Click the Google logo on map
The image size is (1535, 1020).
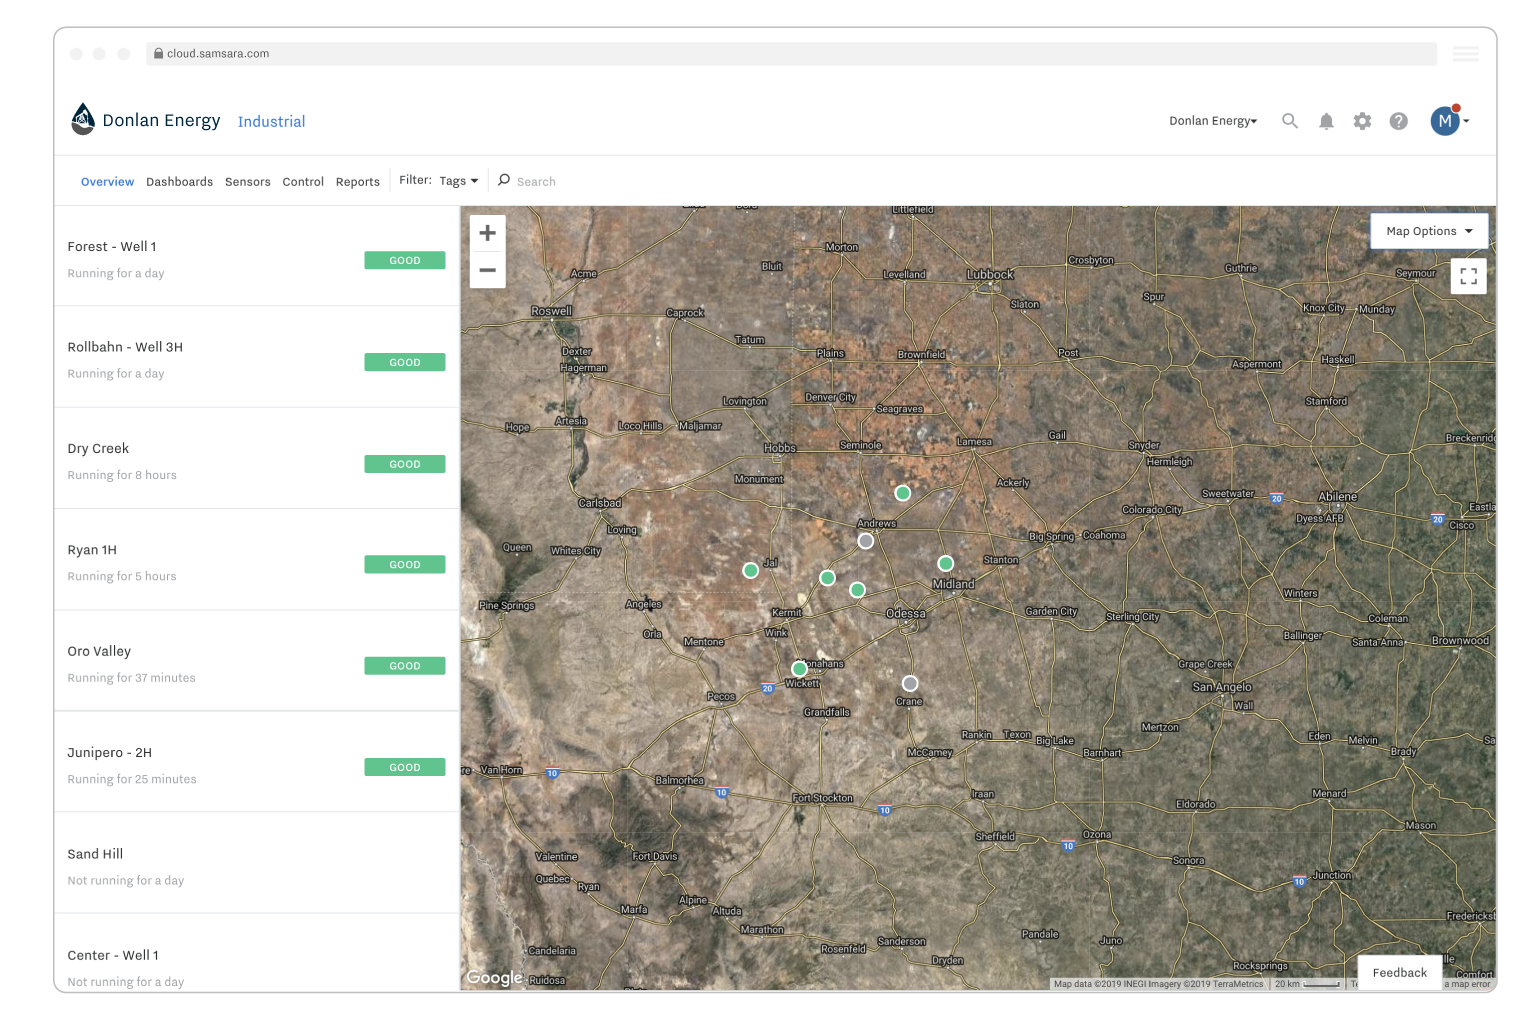pos(495,978)
